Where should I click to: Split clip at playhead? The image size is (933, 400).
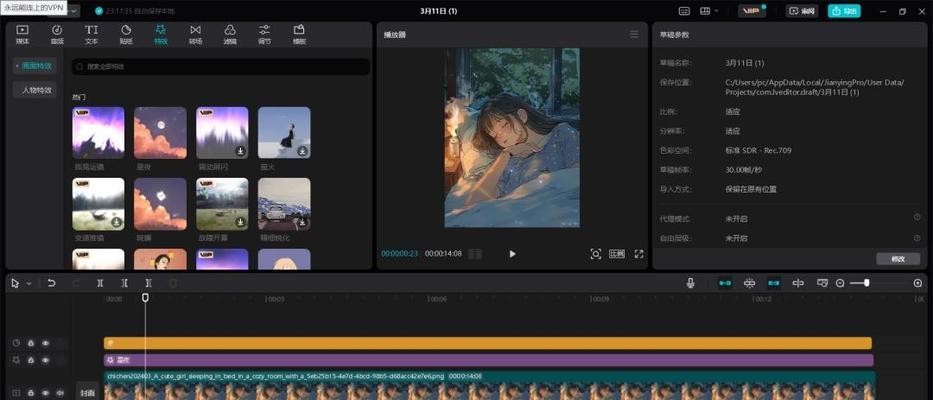coord(100,283)
